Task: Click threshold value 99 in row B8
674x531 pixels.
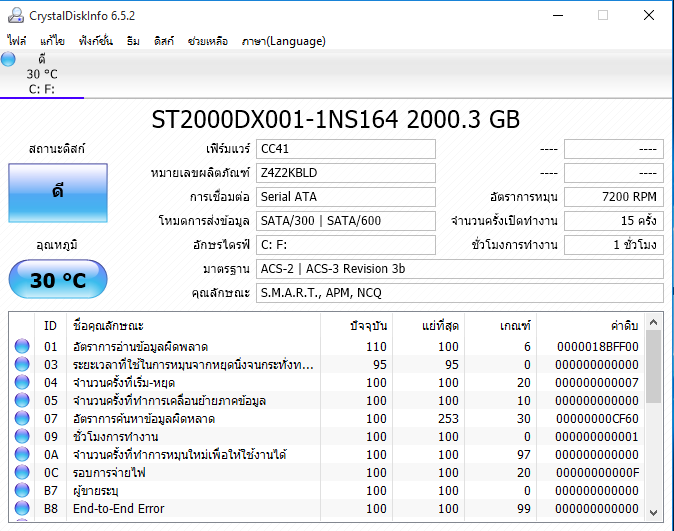Action: click(x=524, y=509)
